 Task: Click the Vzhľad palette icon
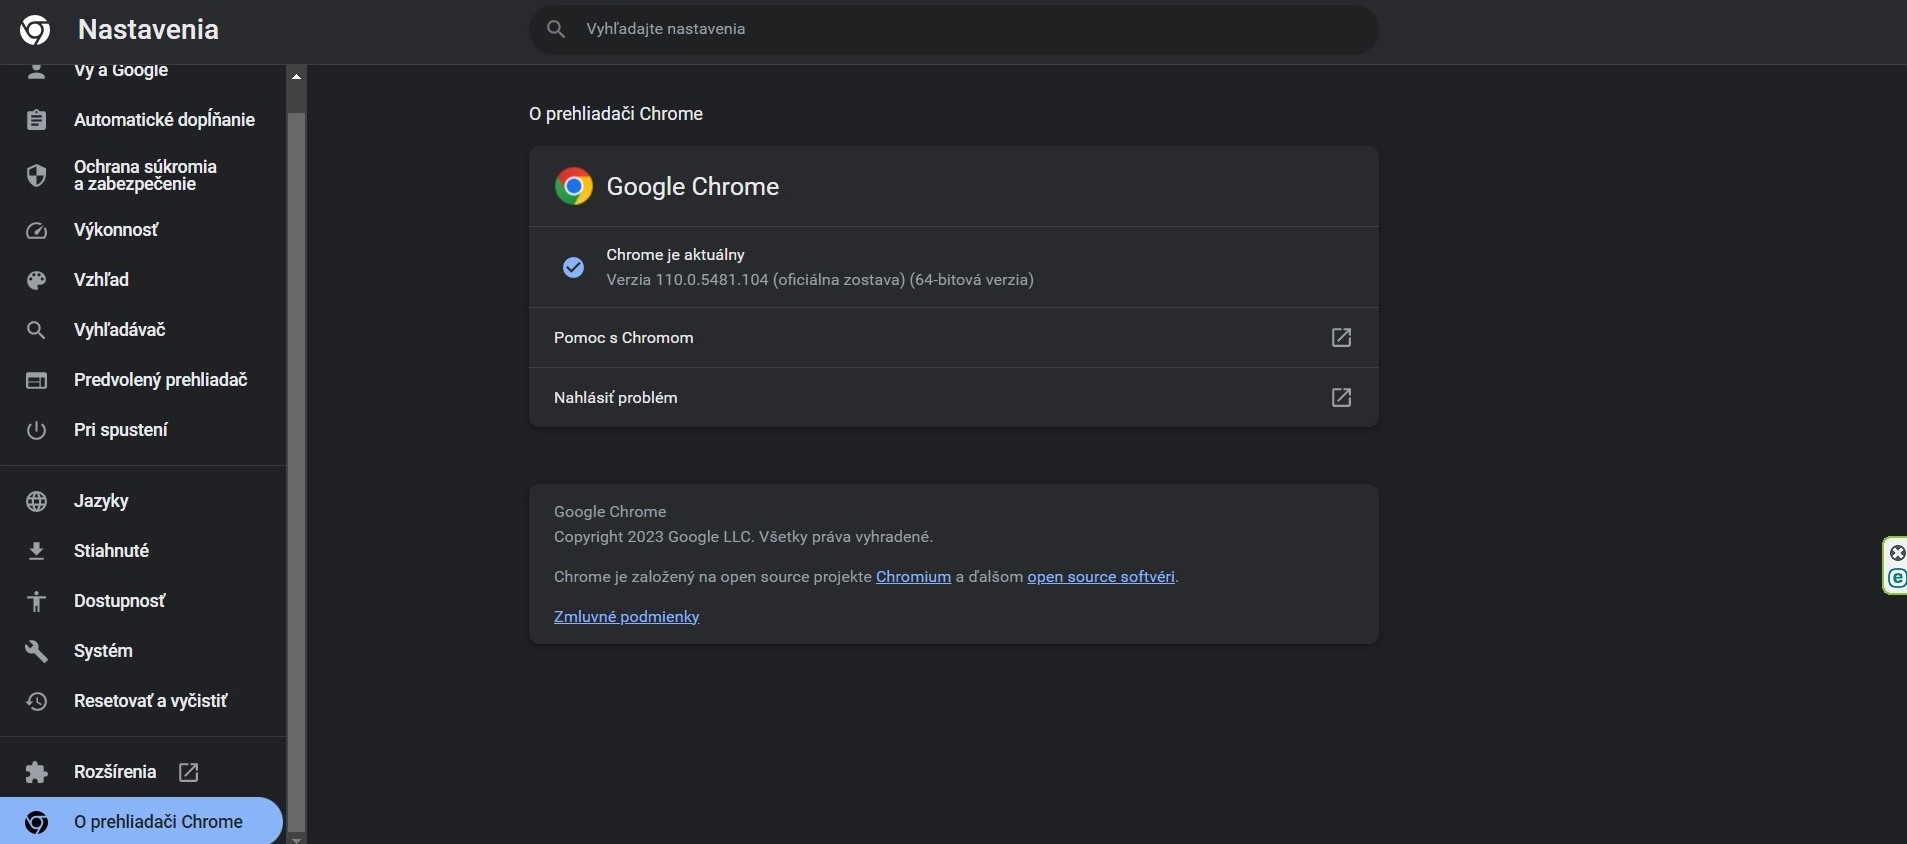point(36,281)
